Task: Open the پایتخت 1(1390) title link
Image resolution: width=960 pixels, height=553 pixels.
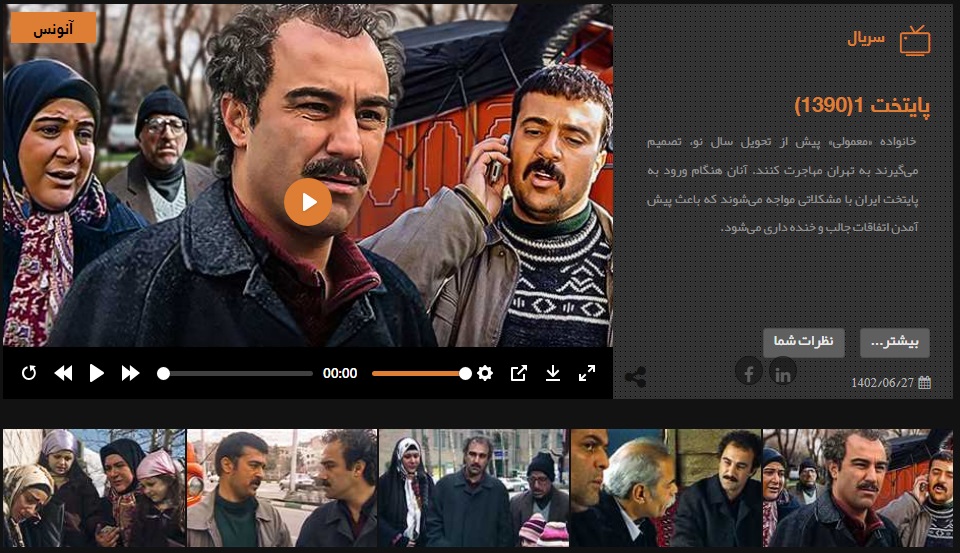Action: pos(862,106)
